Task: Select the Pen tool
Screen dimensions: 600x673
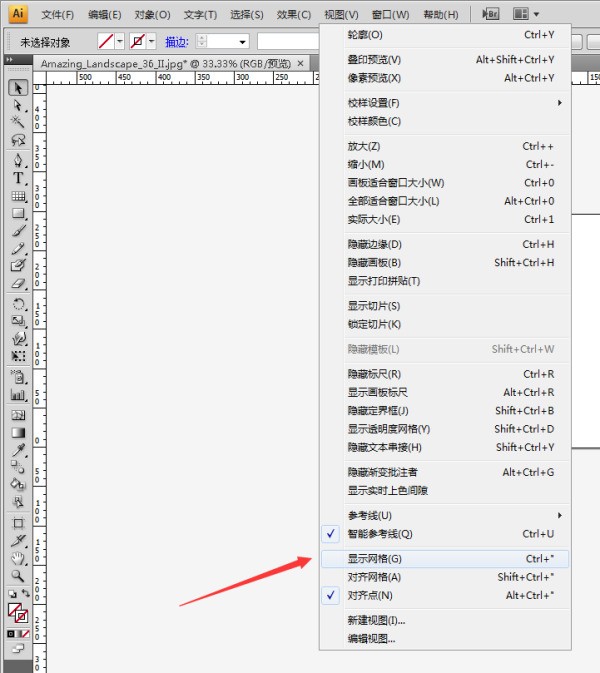Action: click(18, 160)
